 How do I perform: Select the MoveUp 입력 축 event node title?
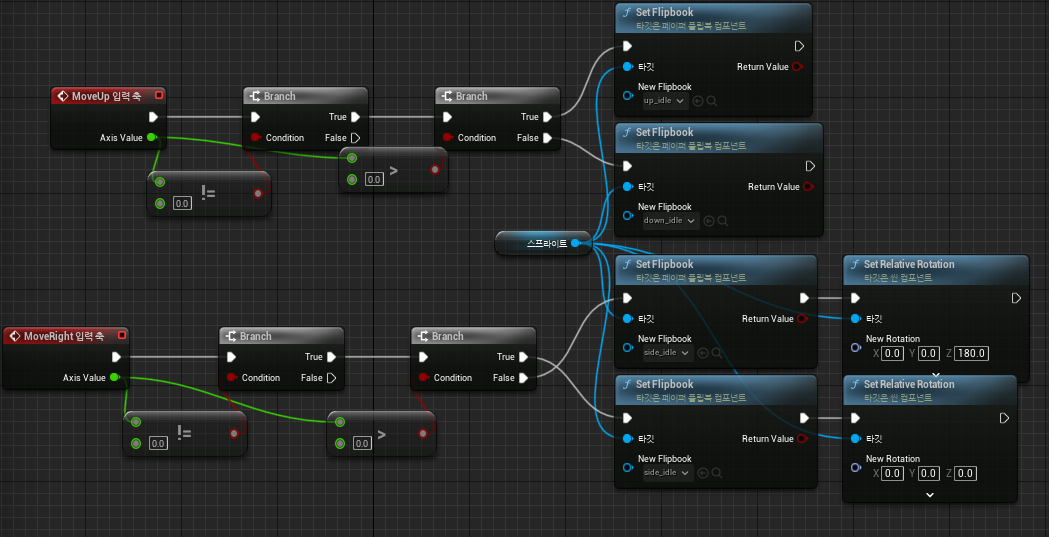(x=106, y=96)
